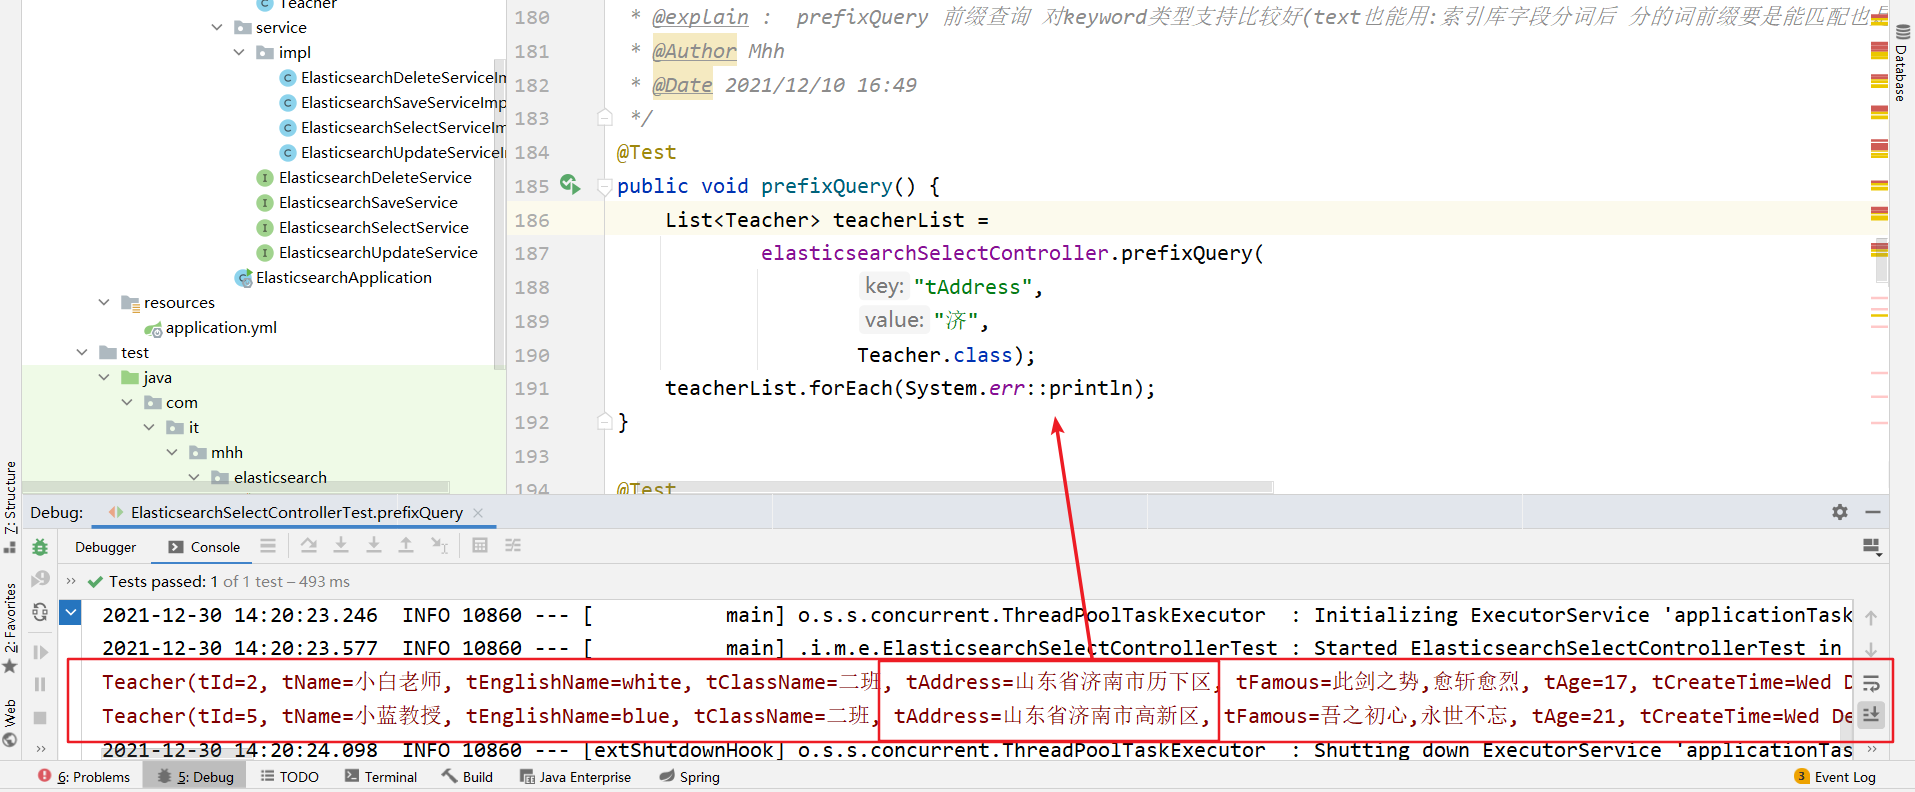Open Debug panel settings gear

(1840, 512)
